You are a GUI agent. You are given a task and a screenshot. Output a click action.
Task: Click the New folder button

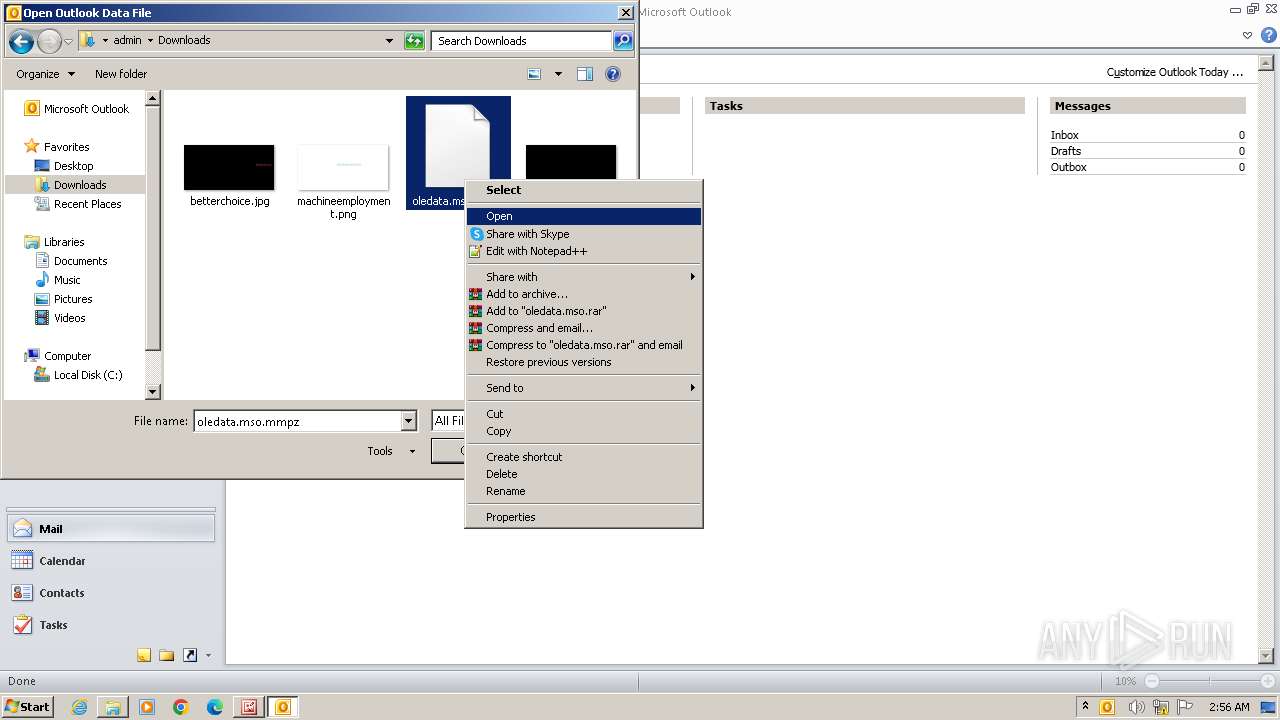click(x=121, y=74)
